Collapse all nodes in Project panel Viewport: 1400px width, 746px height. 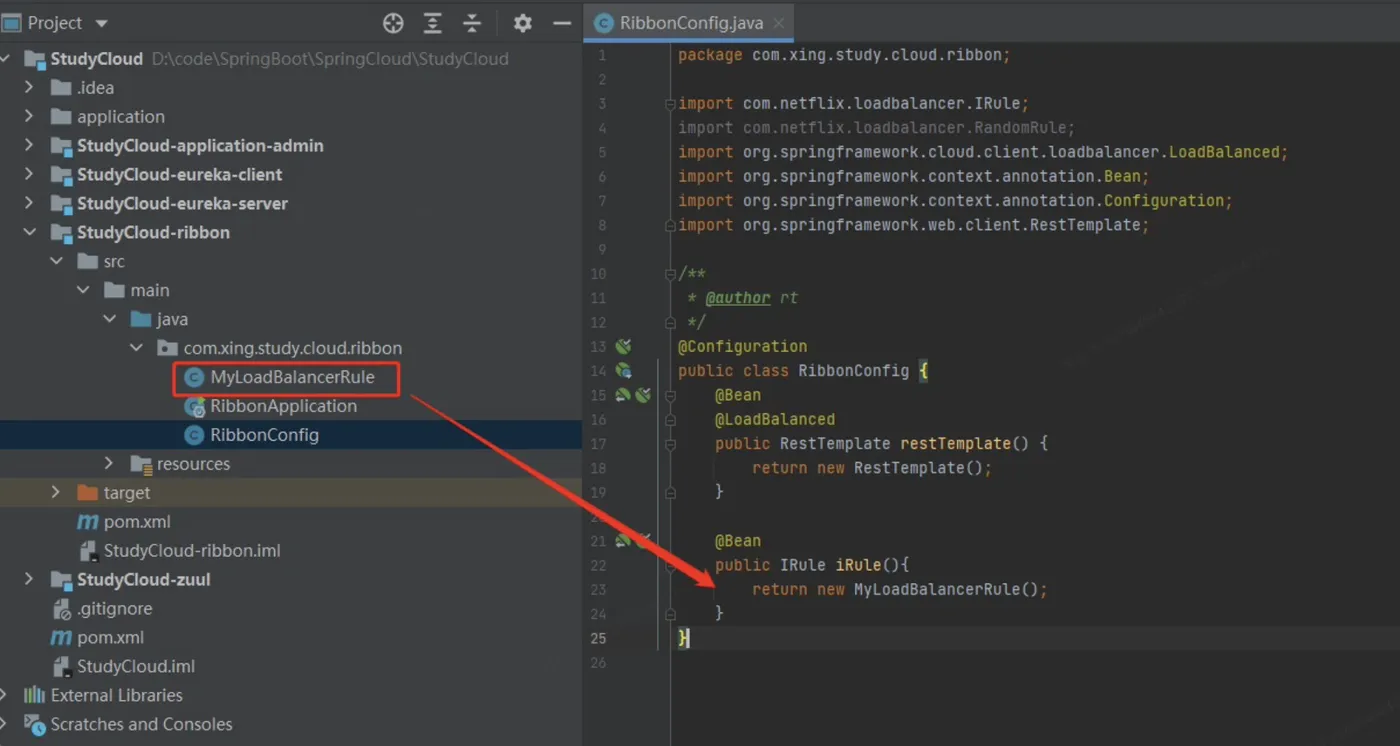click(x=472, y=23)
